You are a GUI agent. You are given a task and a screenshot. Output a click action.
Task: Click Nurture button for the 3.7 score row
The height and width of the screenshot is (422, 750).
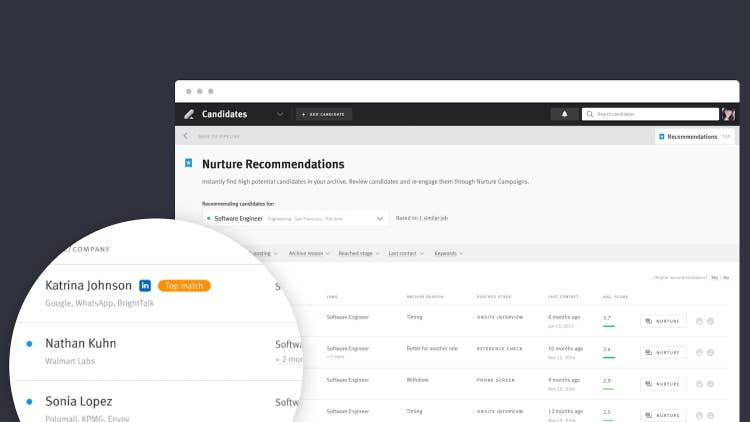tap(663, 321)
